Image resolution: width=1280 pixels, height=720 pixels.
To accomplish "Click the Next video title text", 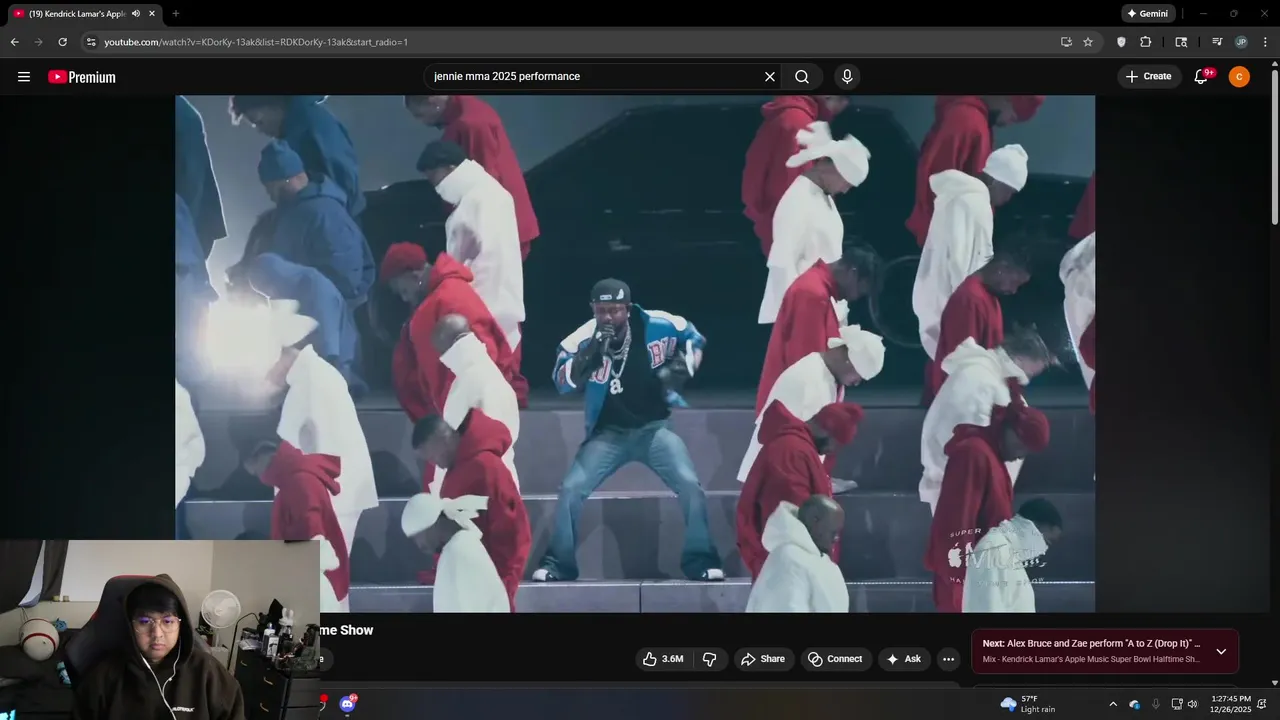I will pos(1091,644).
